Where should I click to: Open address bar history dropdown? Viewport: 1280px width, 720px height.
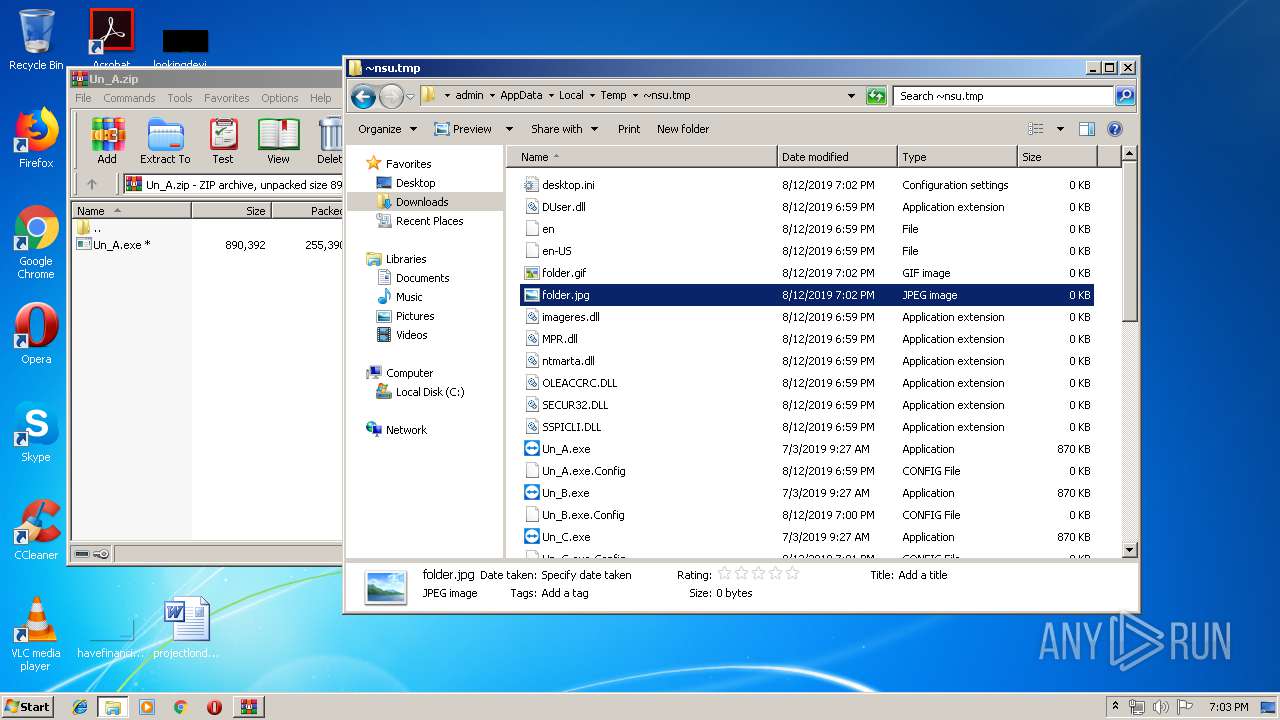[x=851, y=96]
